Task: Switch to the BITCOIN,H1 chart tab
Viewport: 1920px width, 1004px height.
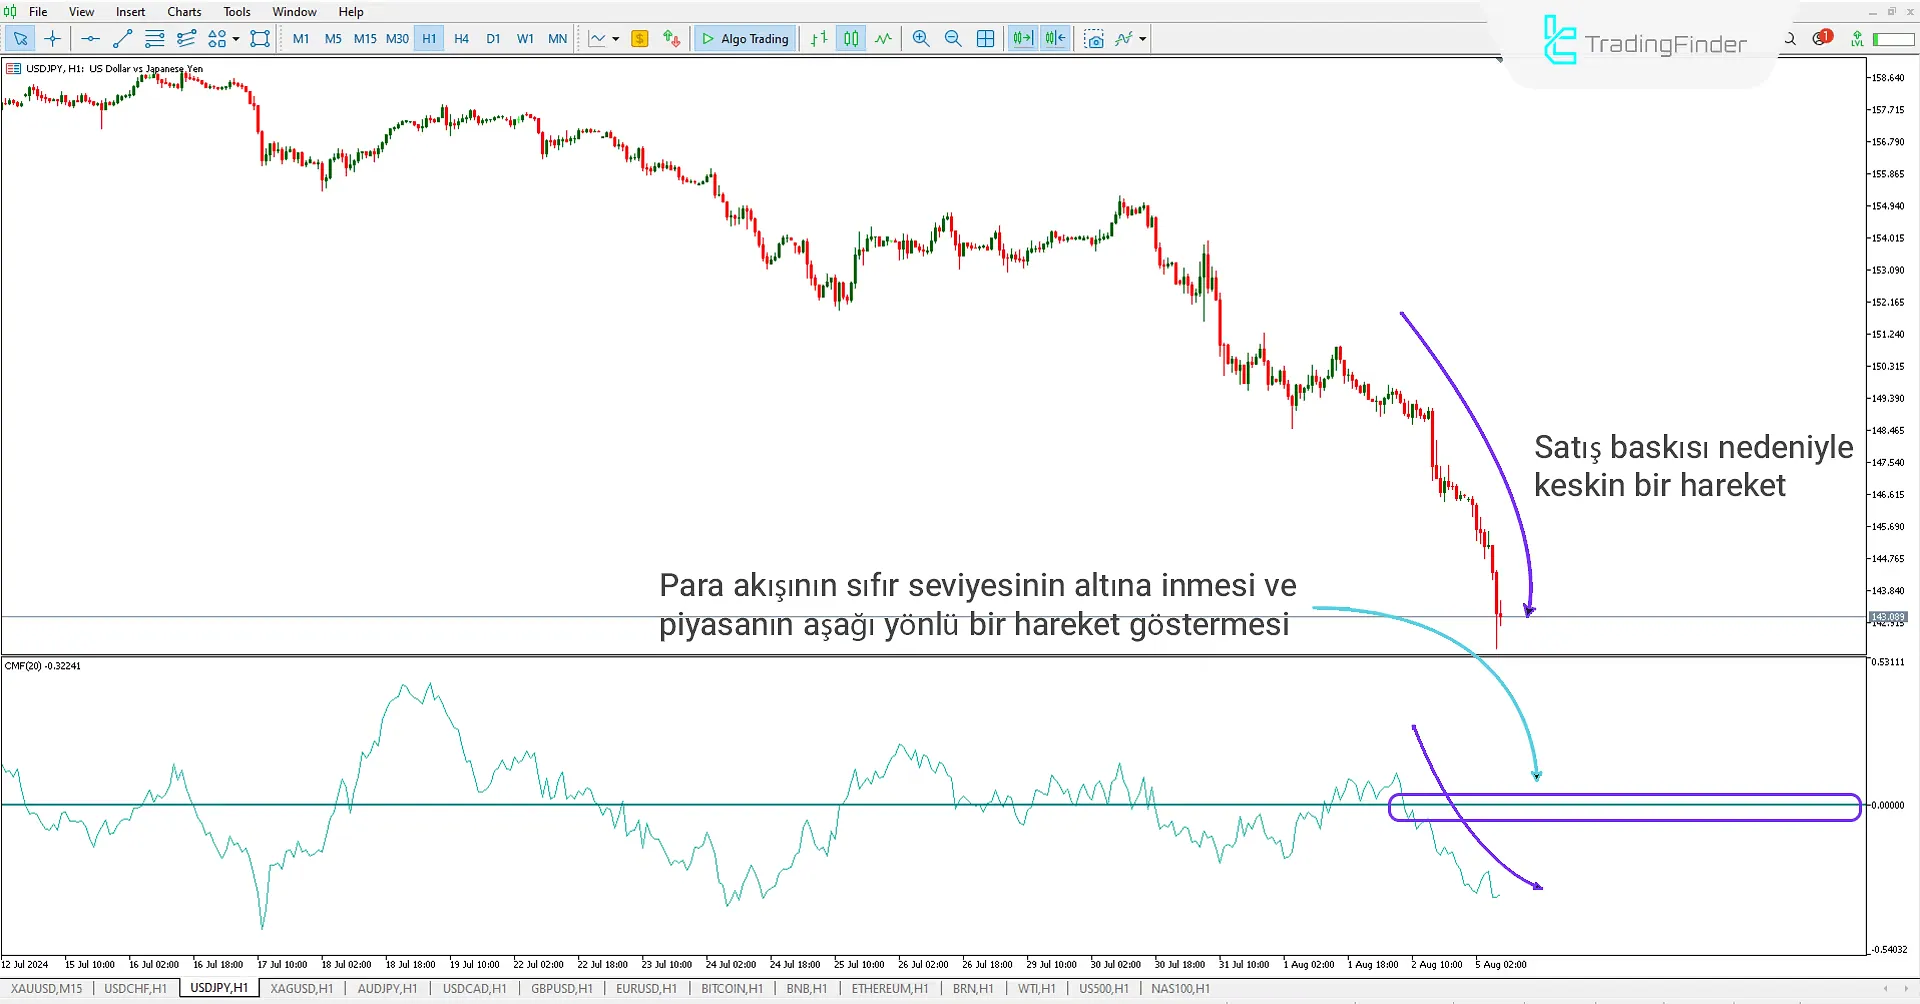Action: coord(731,988)
